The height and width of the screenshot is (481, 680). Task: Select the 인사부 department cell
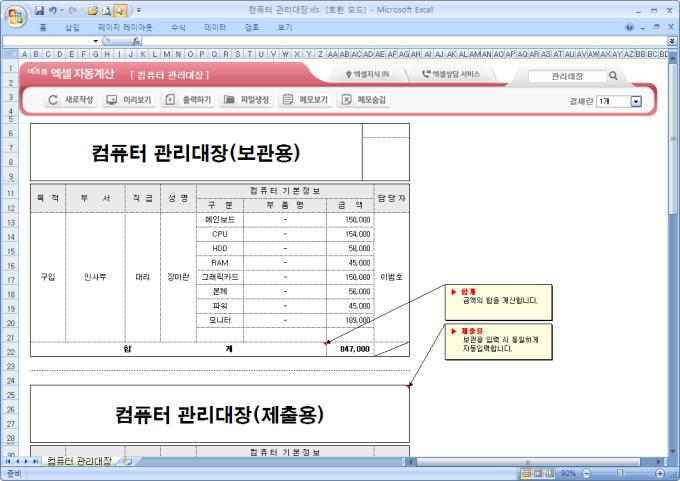click(95, 277)
